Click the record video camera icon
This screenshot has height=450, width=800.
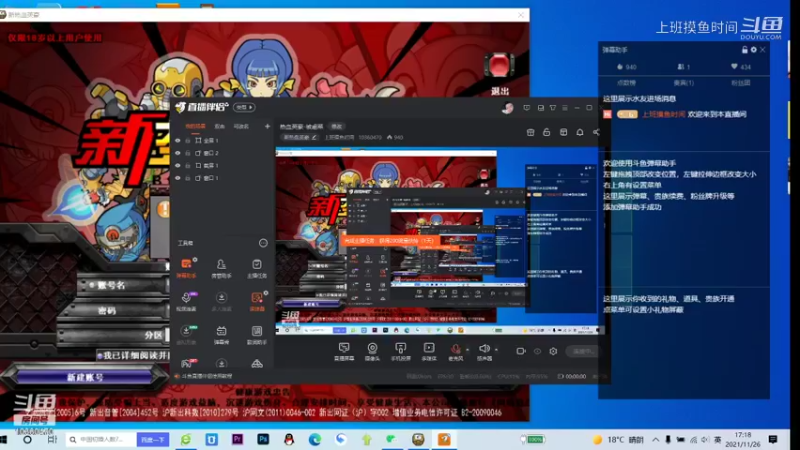(520, 351)
